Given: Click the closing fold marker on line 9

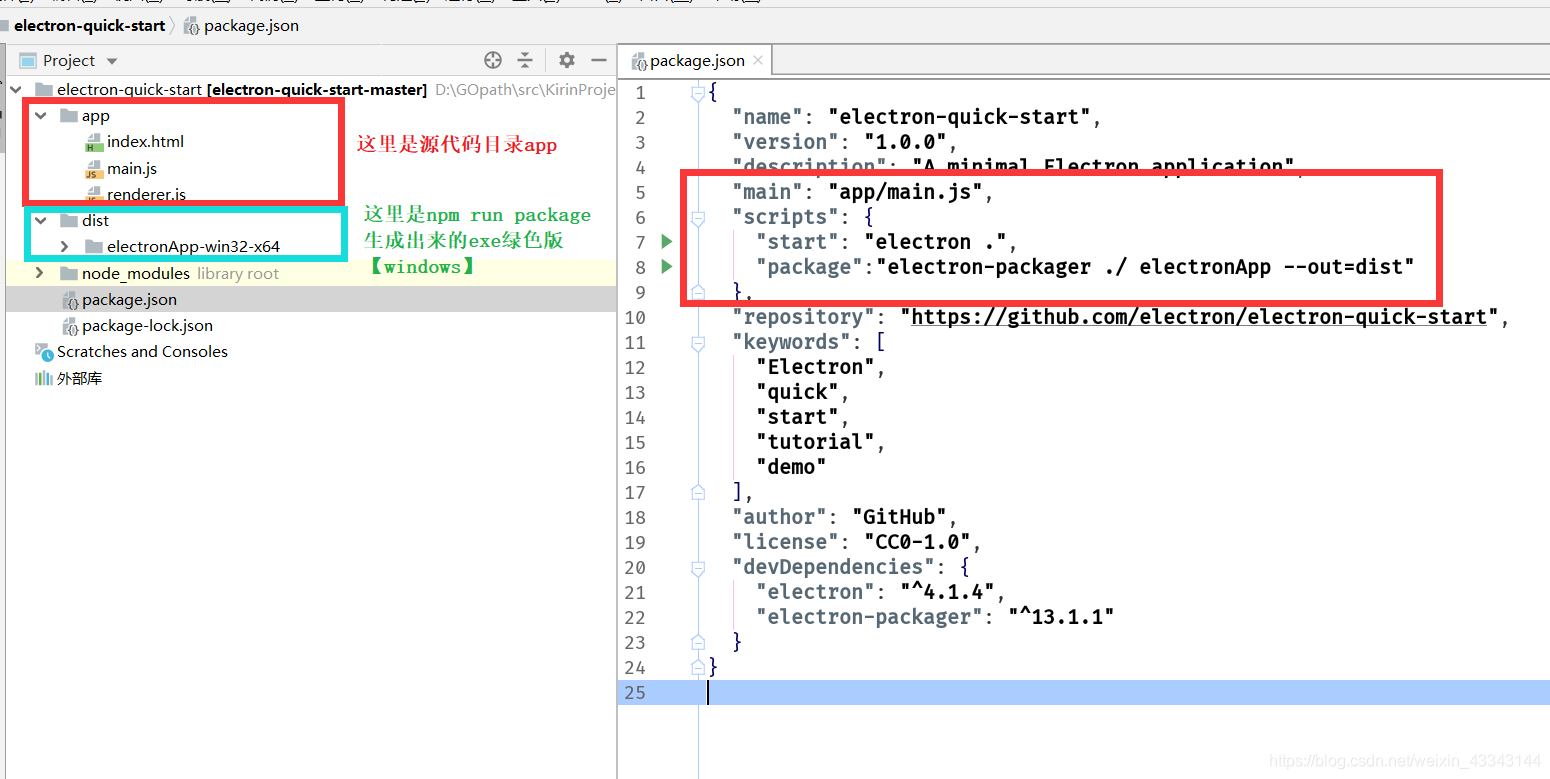Looking at the screenshot, I should 698,292.
